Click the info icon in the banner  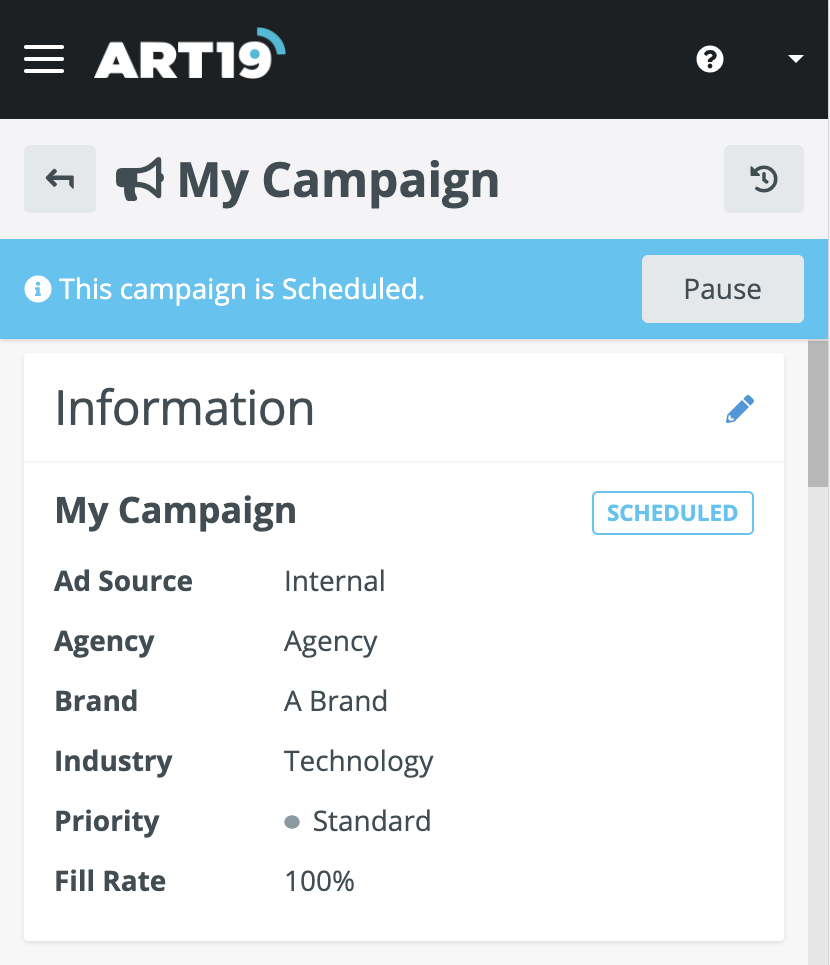point(37,290)
